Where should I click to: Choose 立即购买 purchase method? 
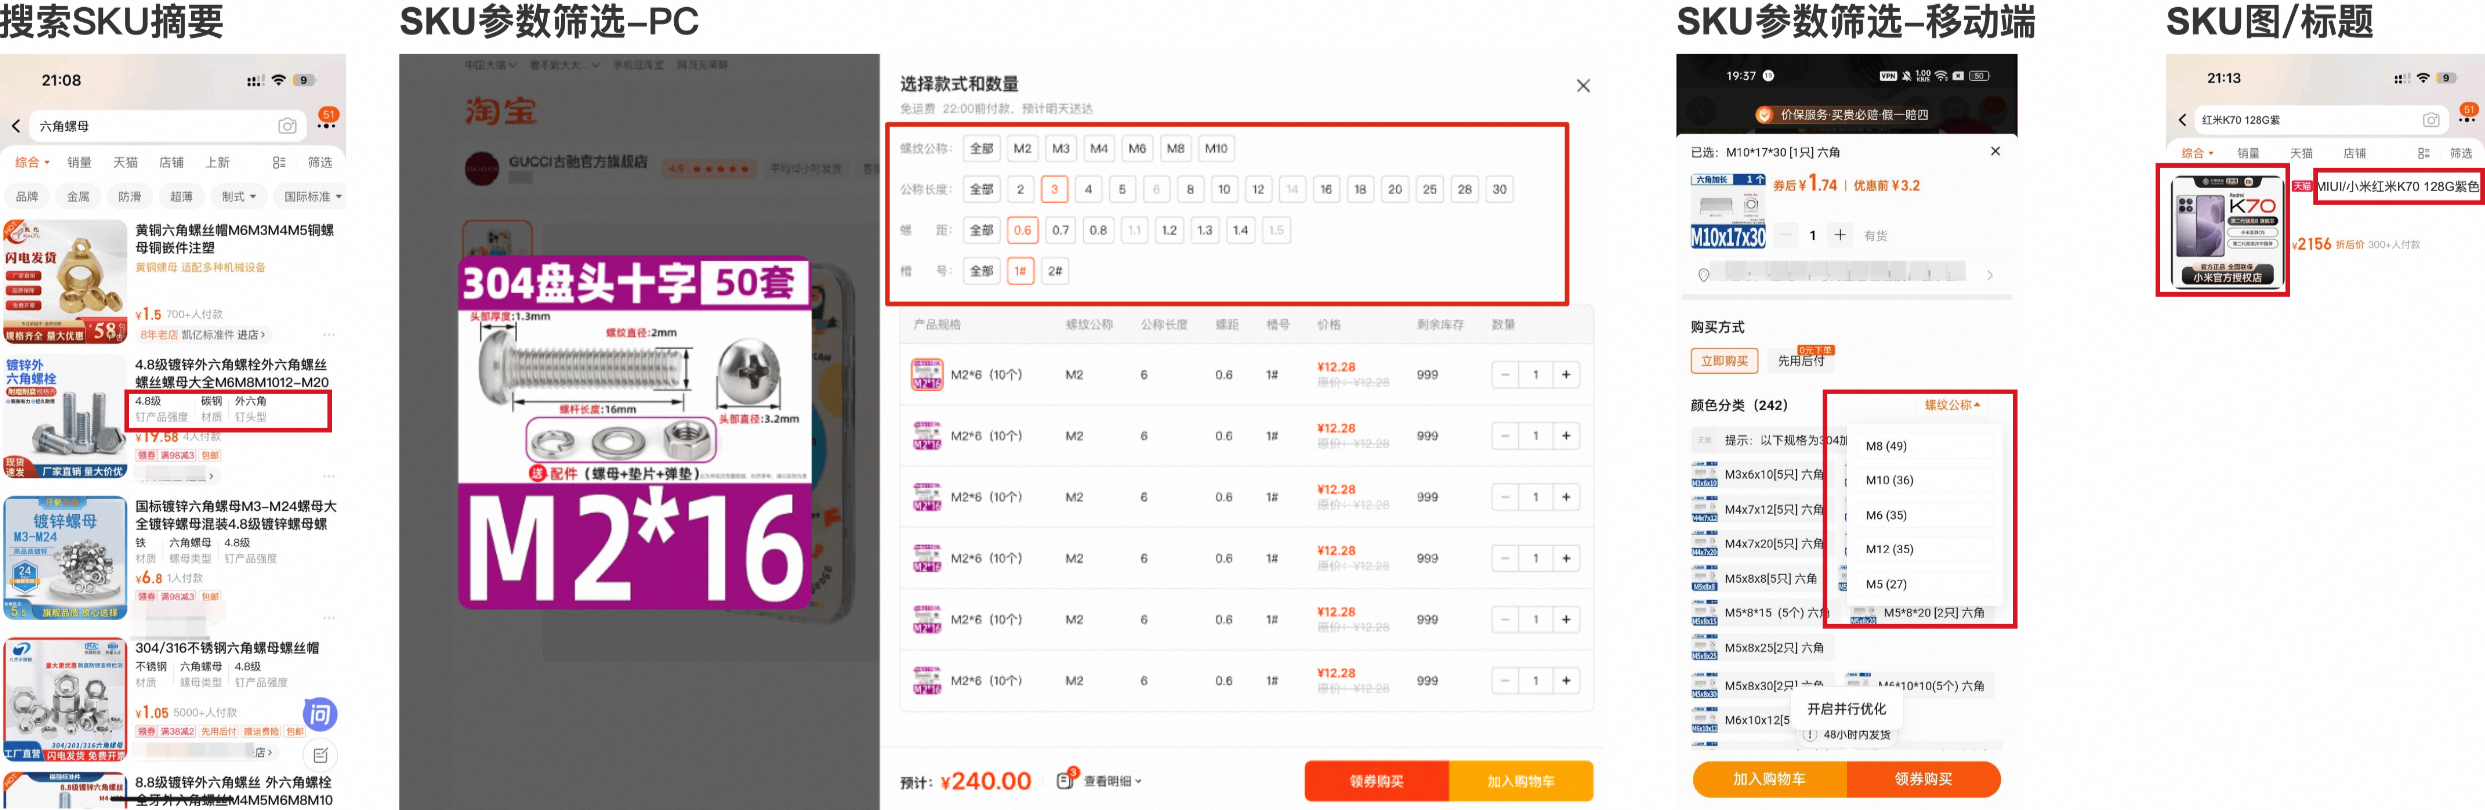coord(1725,361)
